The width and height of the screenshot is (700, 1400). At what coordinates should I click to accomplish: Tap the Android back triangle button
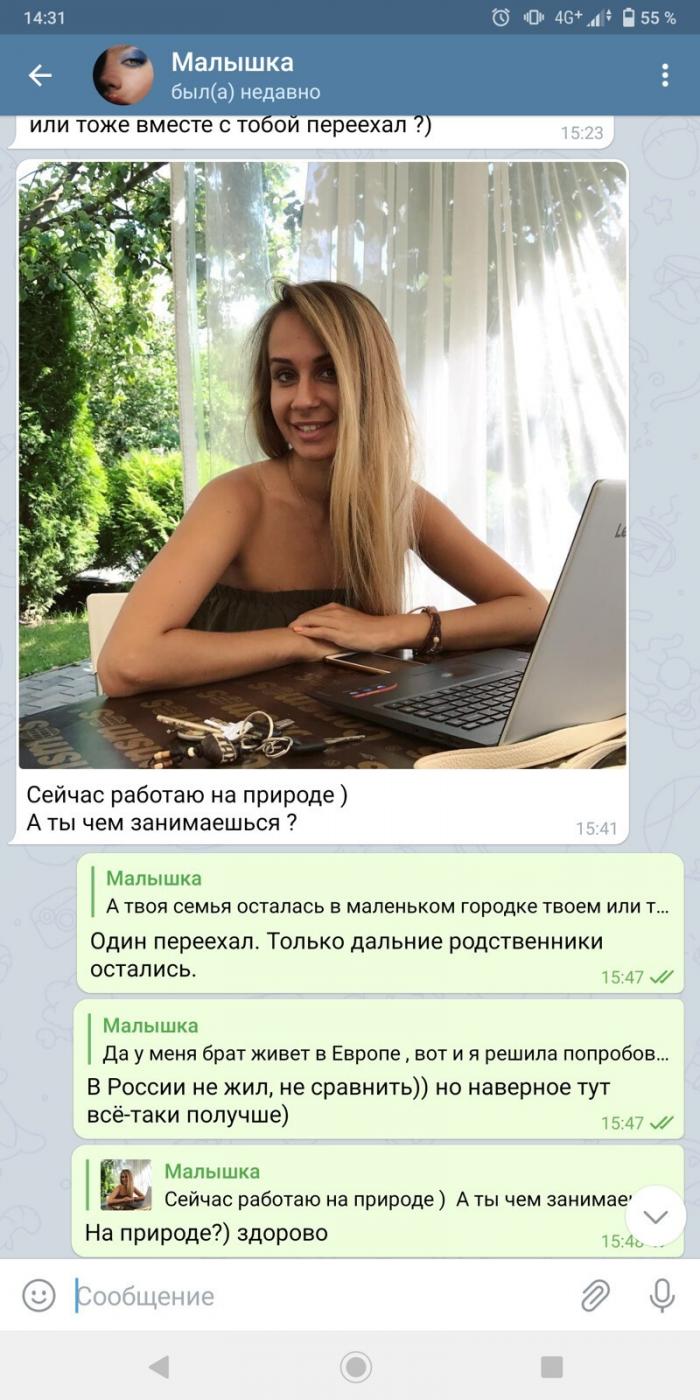pos(158,1366)
